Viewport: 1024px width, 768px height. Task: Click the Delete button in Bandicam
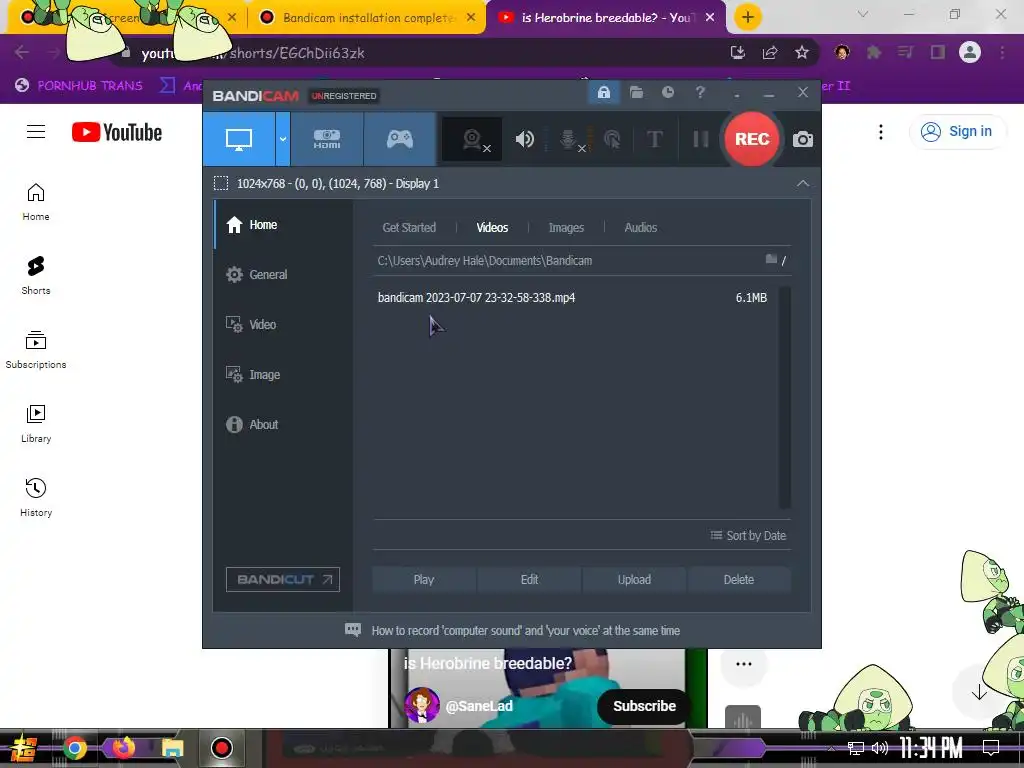click(x=739, y=579)
